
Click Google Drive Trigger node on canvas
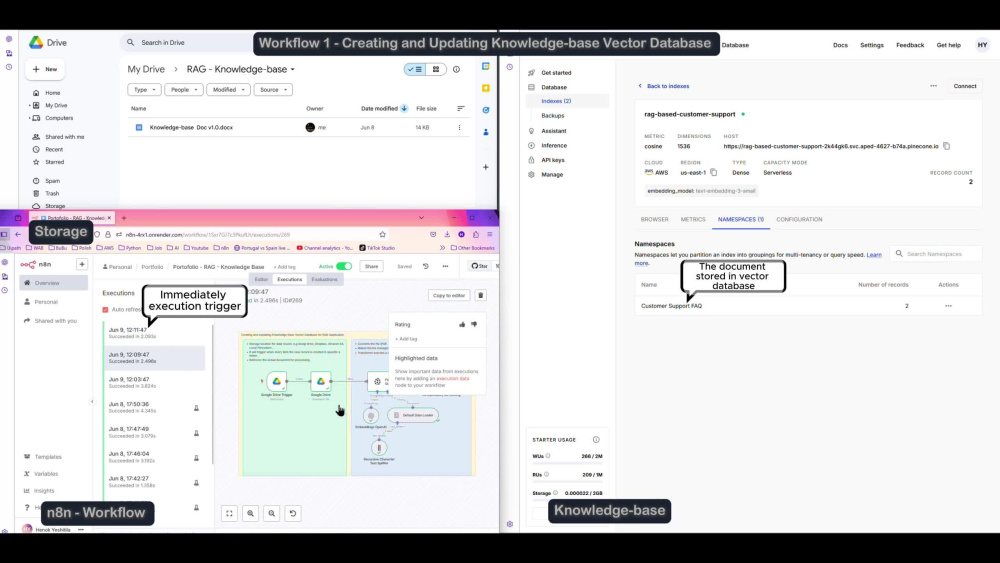pos(277,381)
